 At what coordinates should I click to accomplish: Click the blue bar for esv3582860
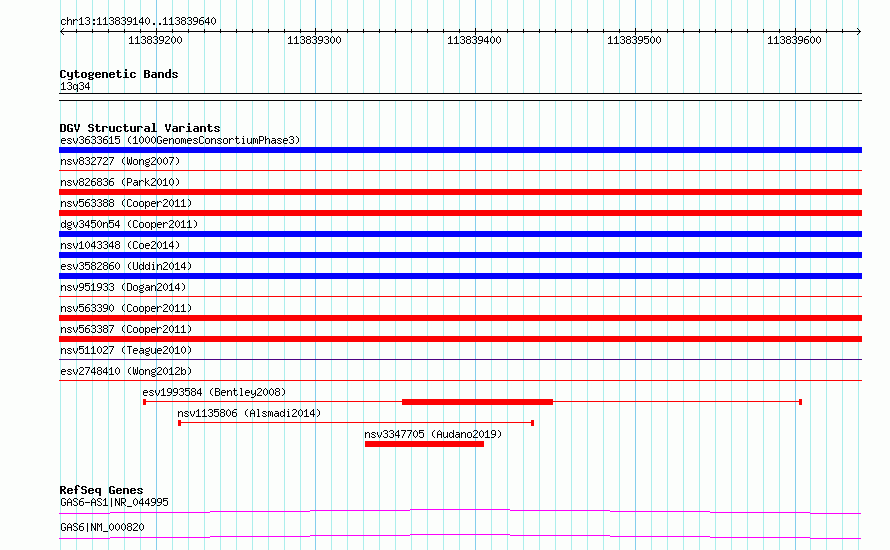[x=460, y=276]
